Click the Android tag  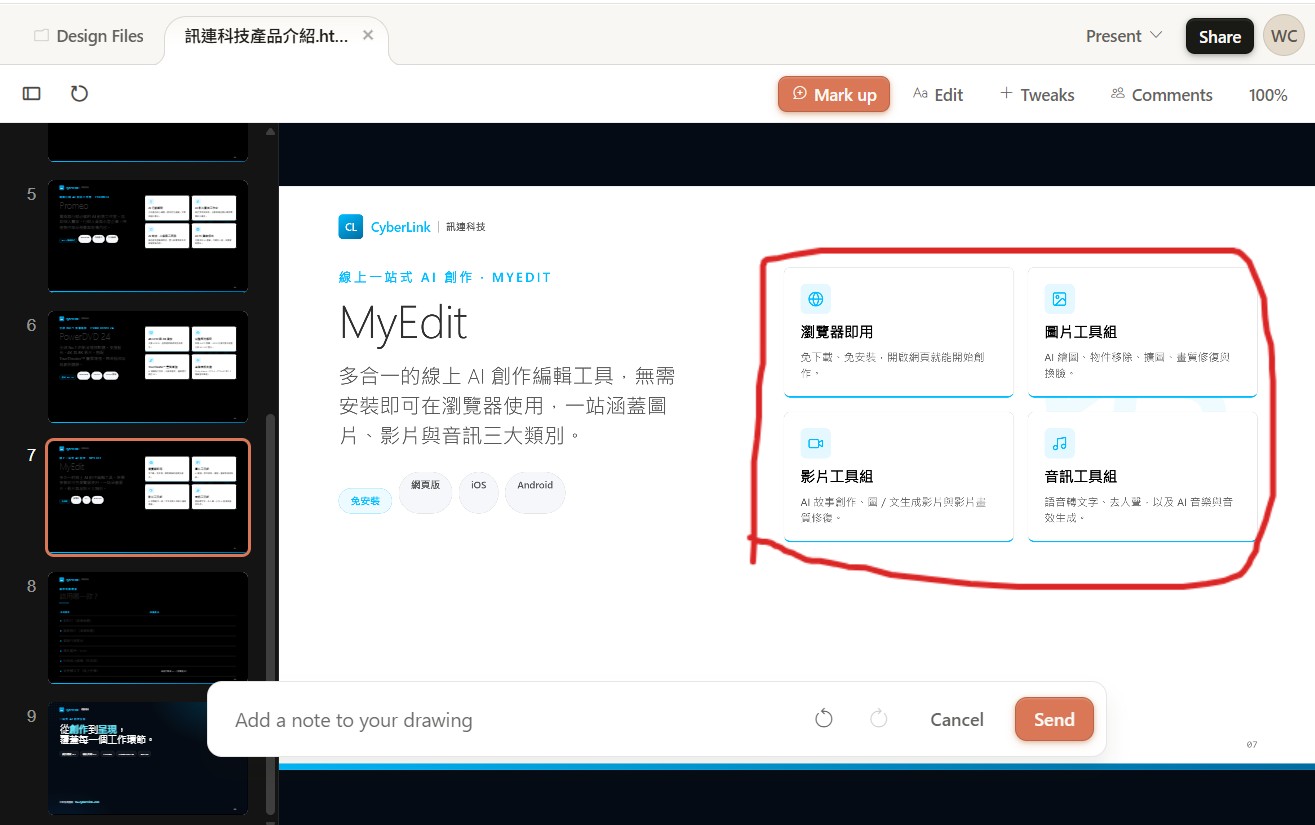pyautogui.click(x=535, y=492)
